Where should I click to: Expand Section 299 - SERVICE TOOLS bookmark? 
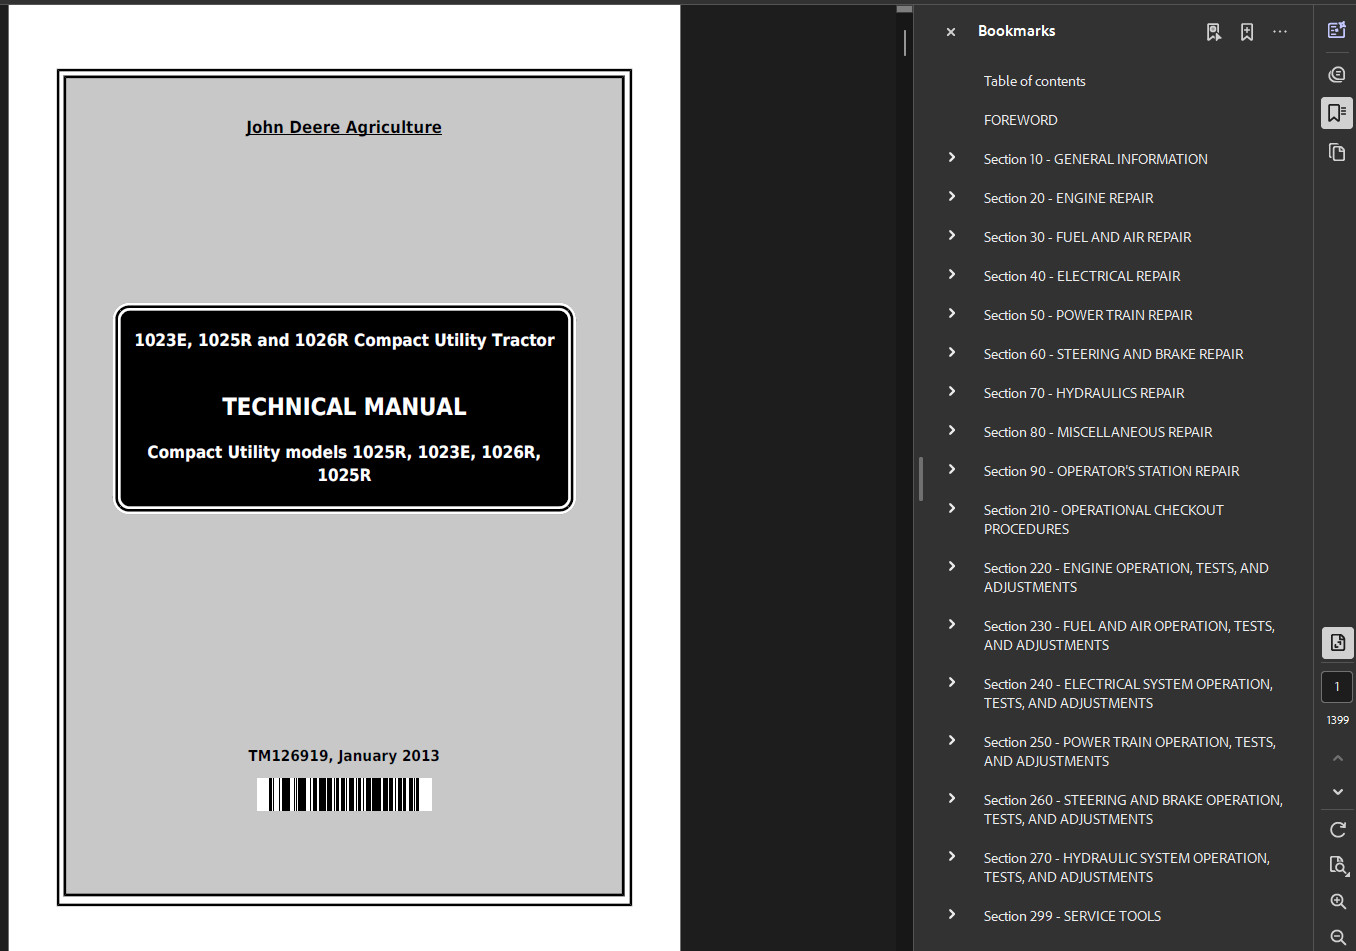click(952, 915)
